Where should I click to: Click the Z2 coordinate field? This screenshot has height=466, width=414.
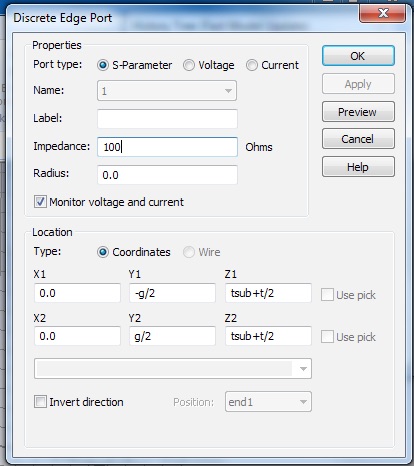click(x=268, y=336)
